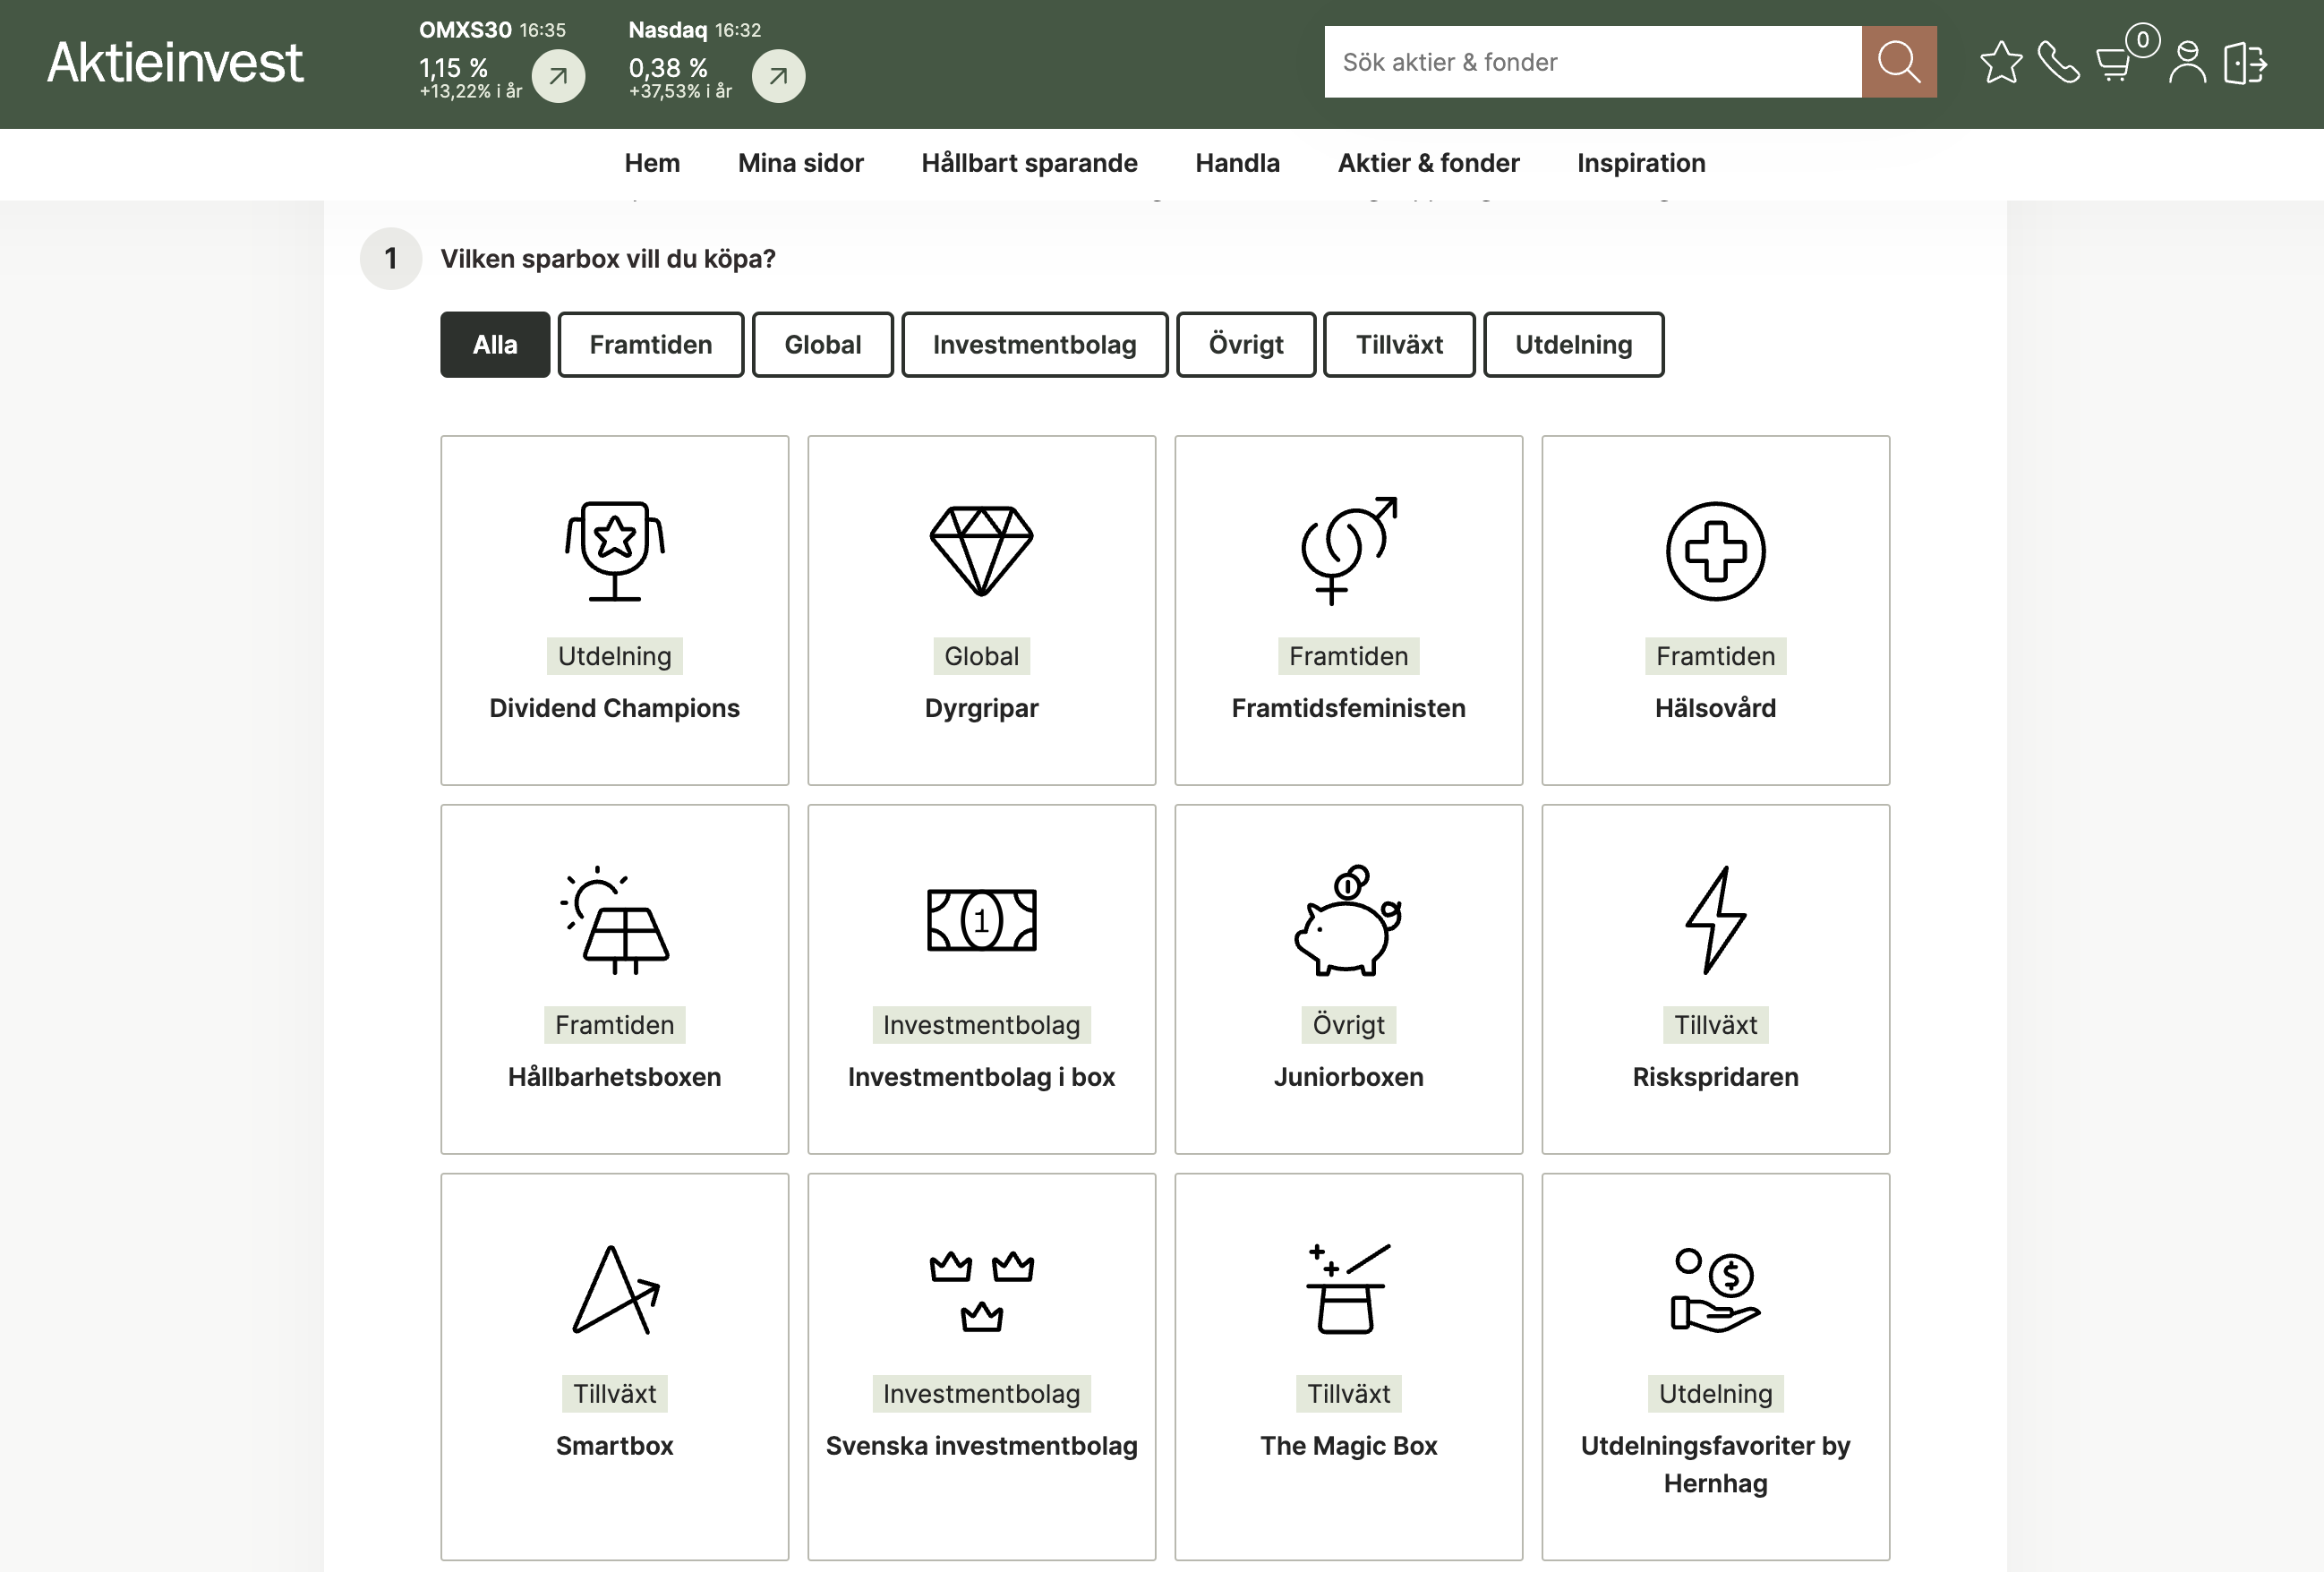2324x1572 pixels.
Task: Select the Dividend Champions sparbox
Action: [614, 610]
